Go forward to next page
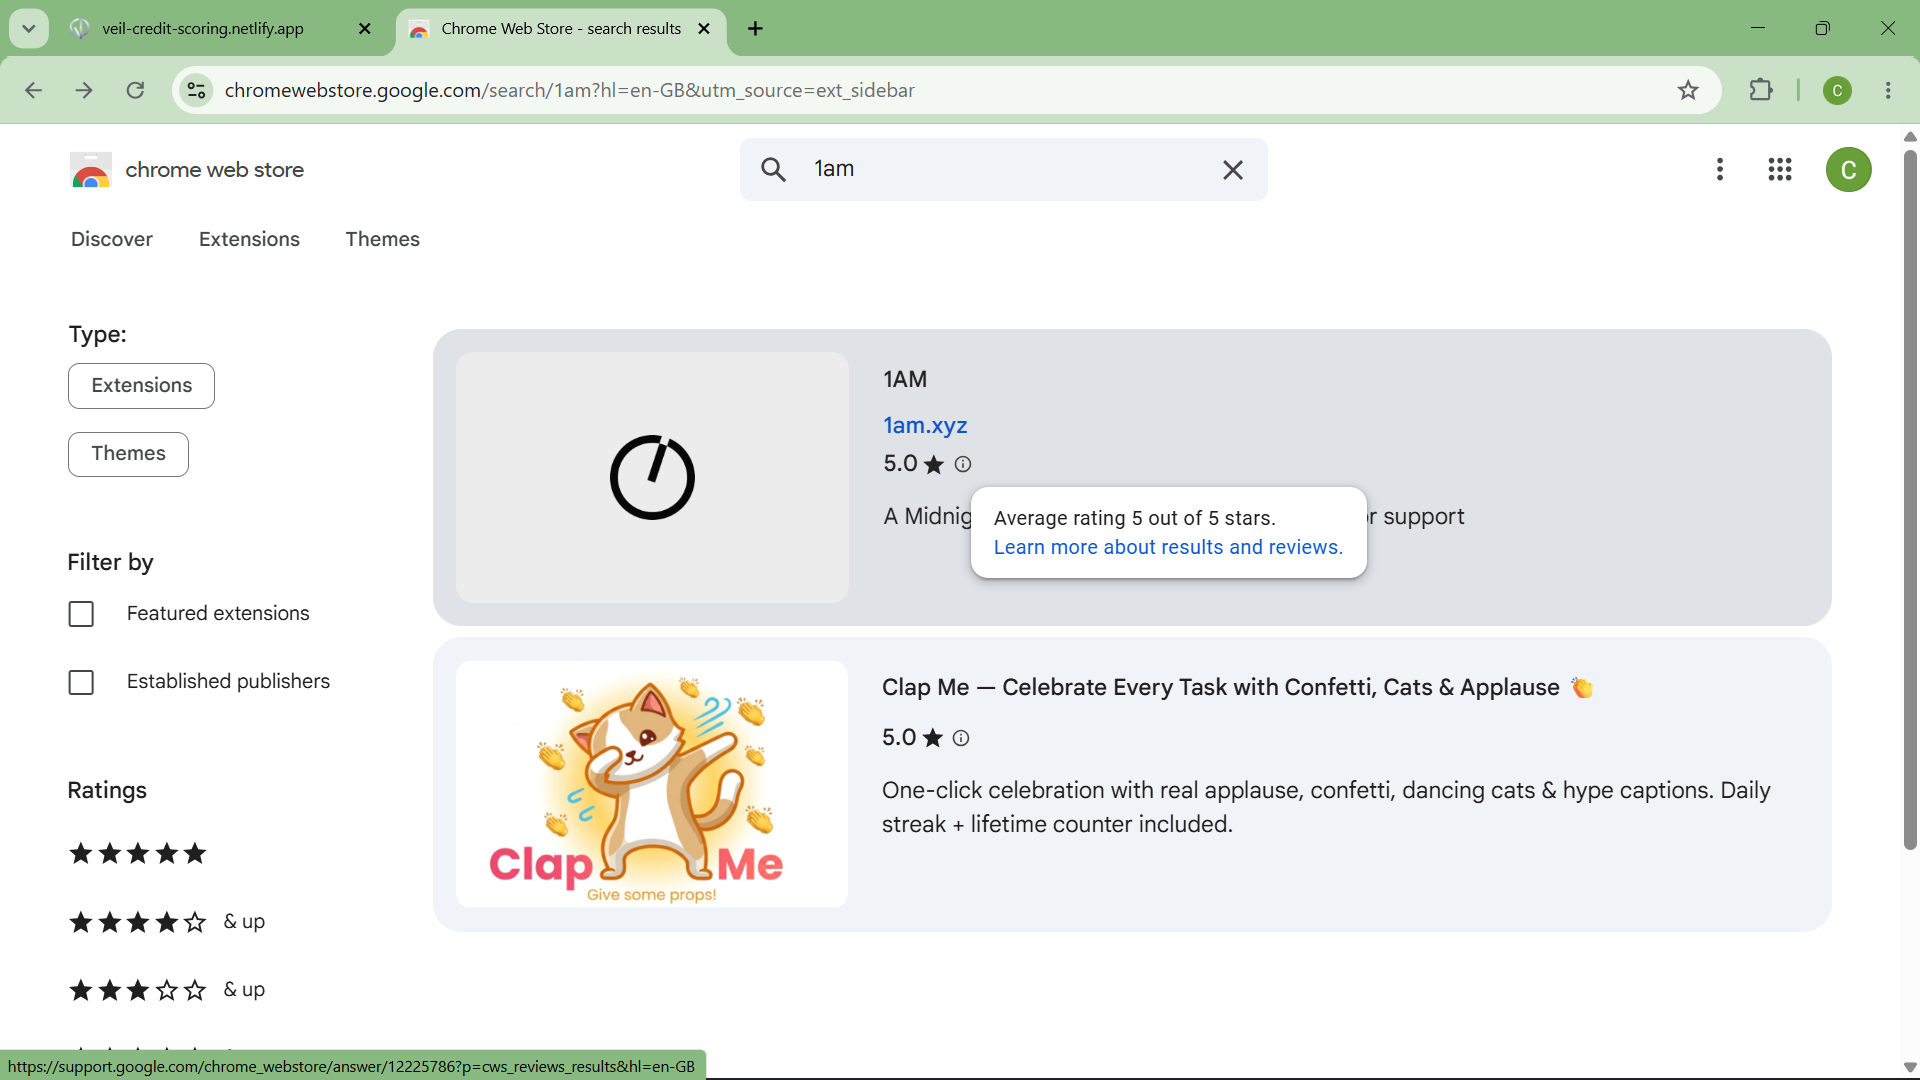 [85, 91]
